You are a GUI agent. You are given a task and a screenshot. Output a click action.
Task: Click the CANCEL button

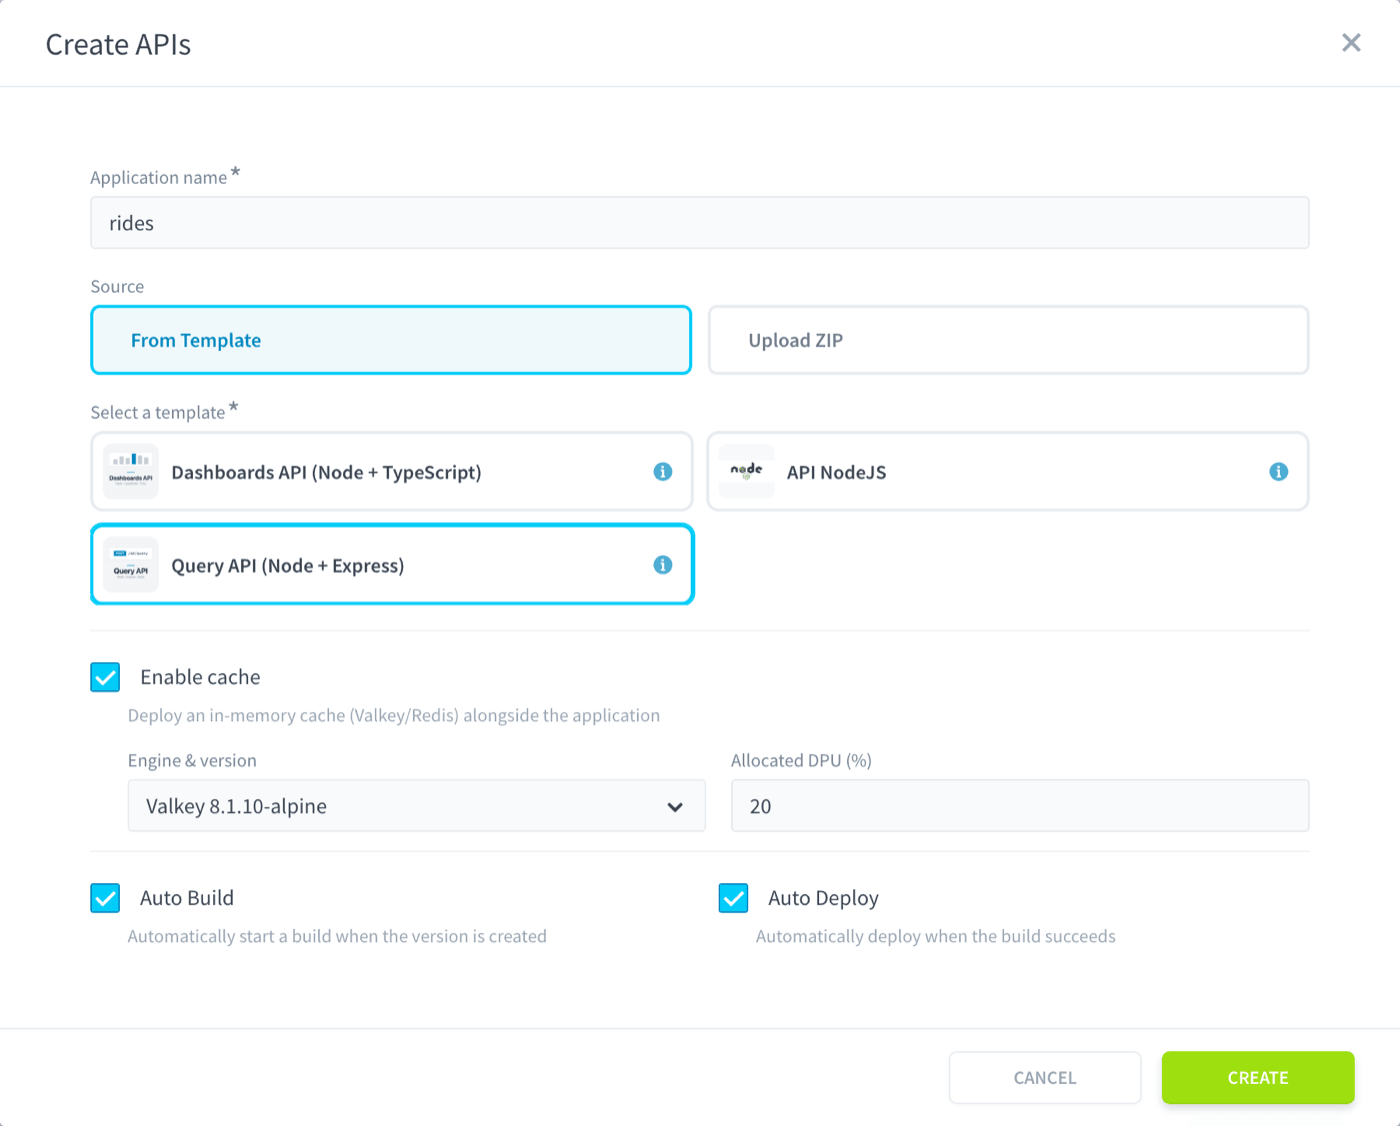(x=1045, y=1077)
